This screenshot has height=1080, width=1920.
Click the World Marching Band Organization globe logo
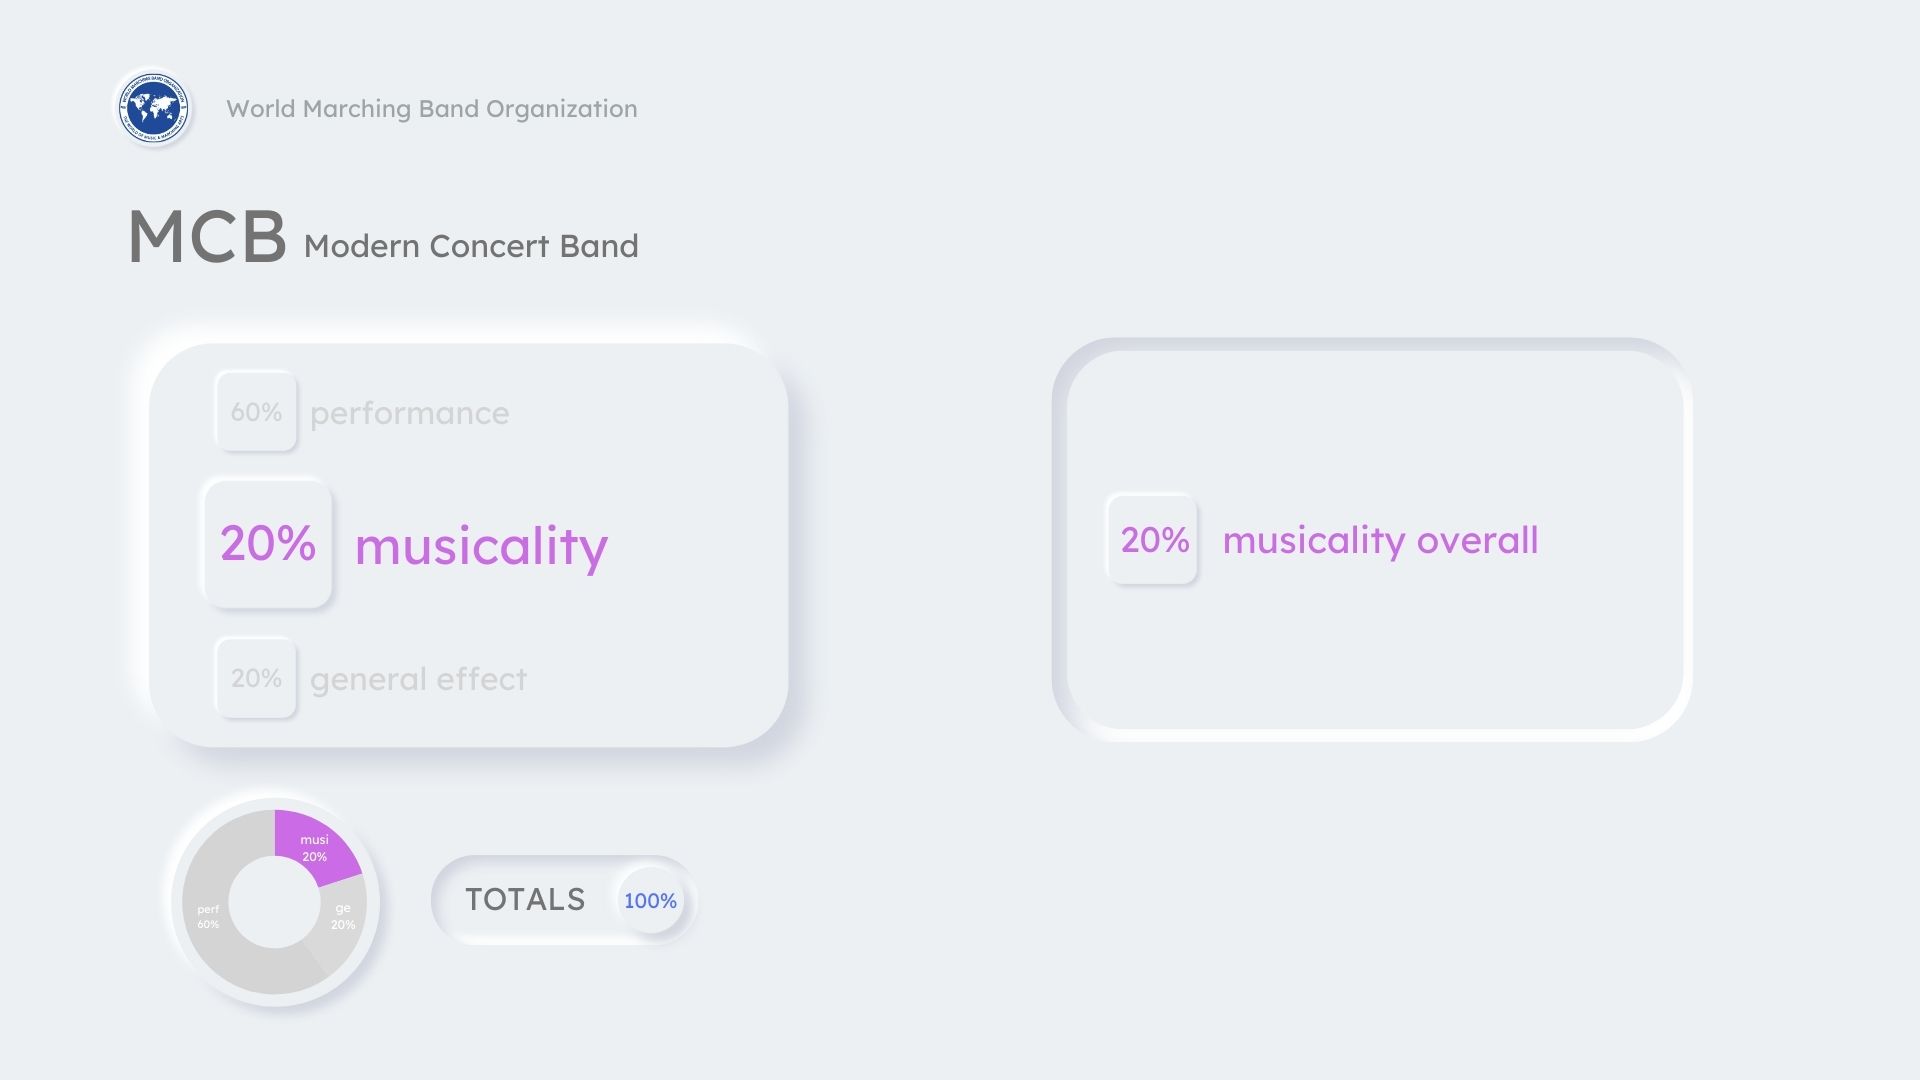point(153,107)
